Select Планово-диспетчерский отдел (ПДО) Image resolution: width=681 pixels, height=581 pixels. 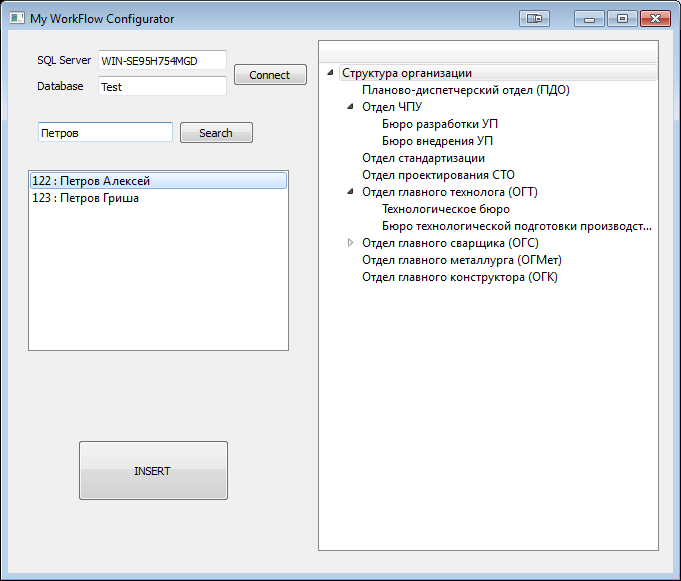(466, 90)
